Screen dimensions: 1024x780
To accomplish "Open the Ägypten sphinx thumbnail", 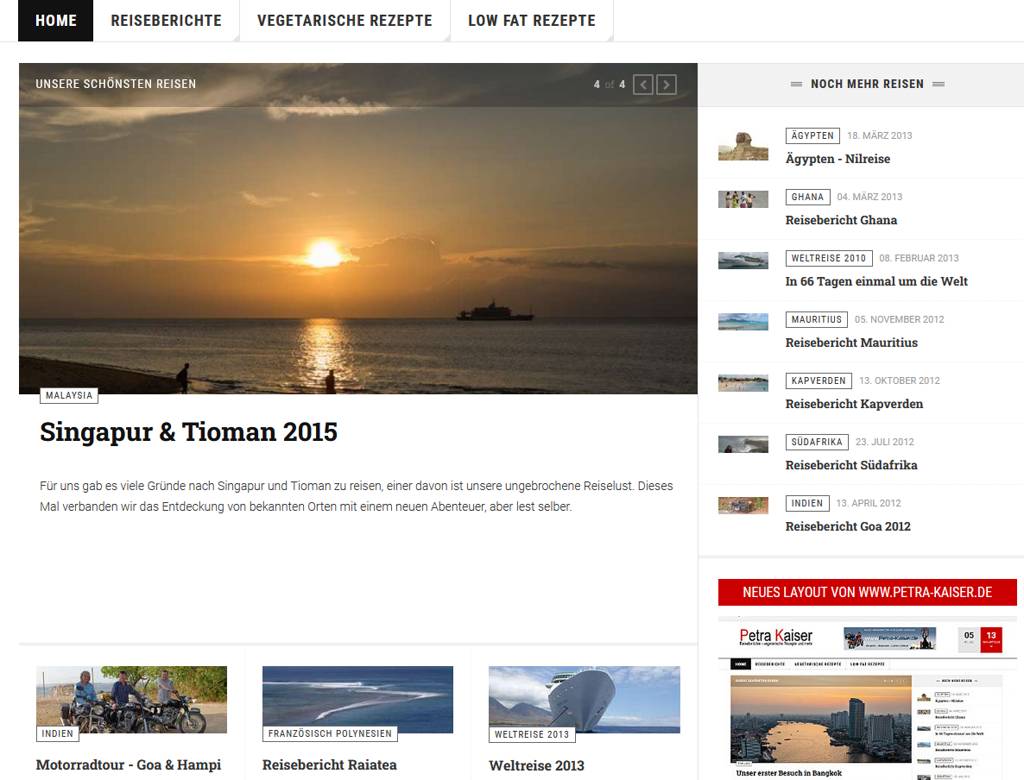I will click(x=743, y=147).
